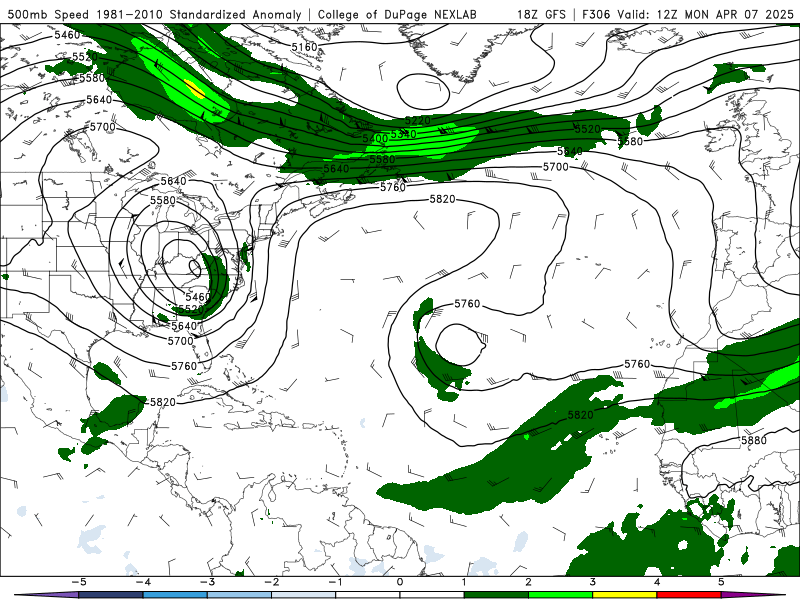The height and width of the screenshot is (600, 800).
Task: Click the legend tick label '-5'
Action: [78, 582]
